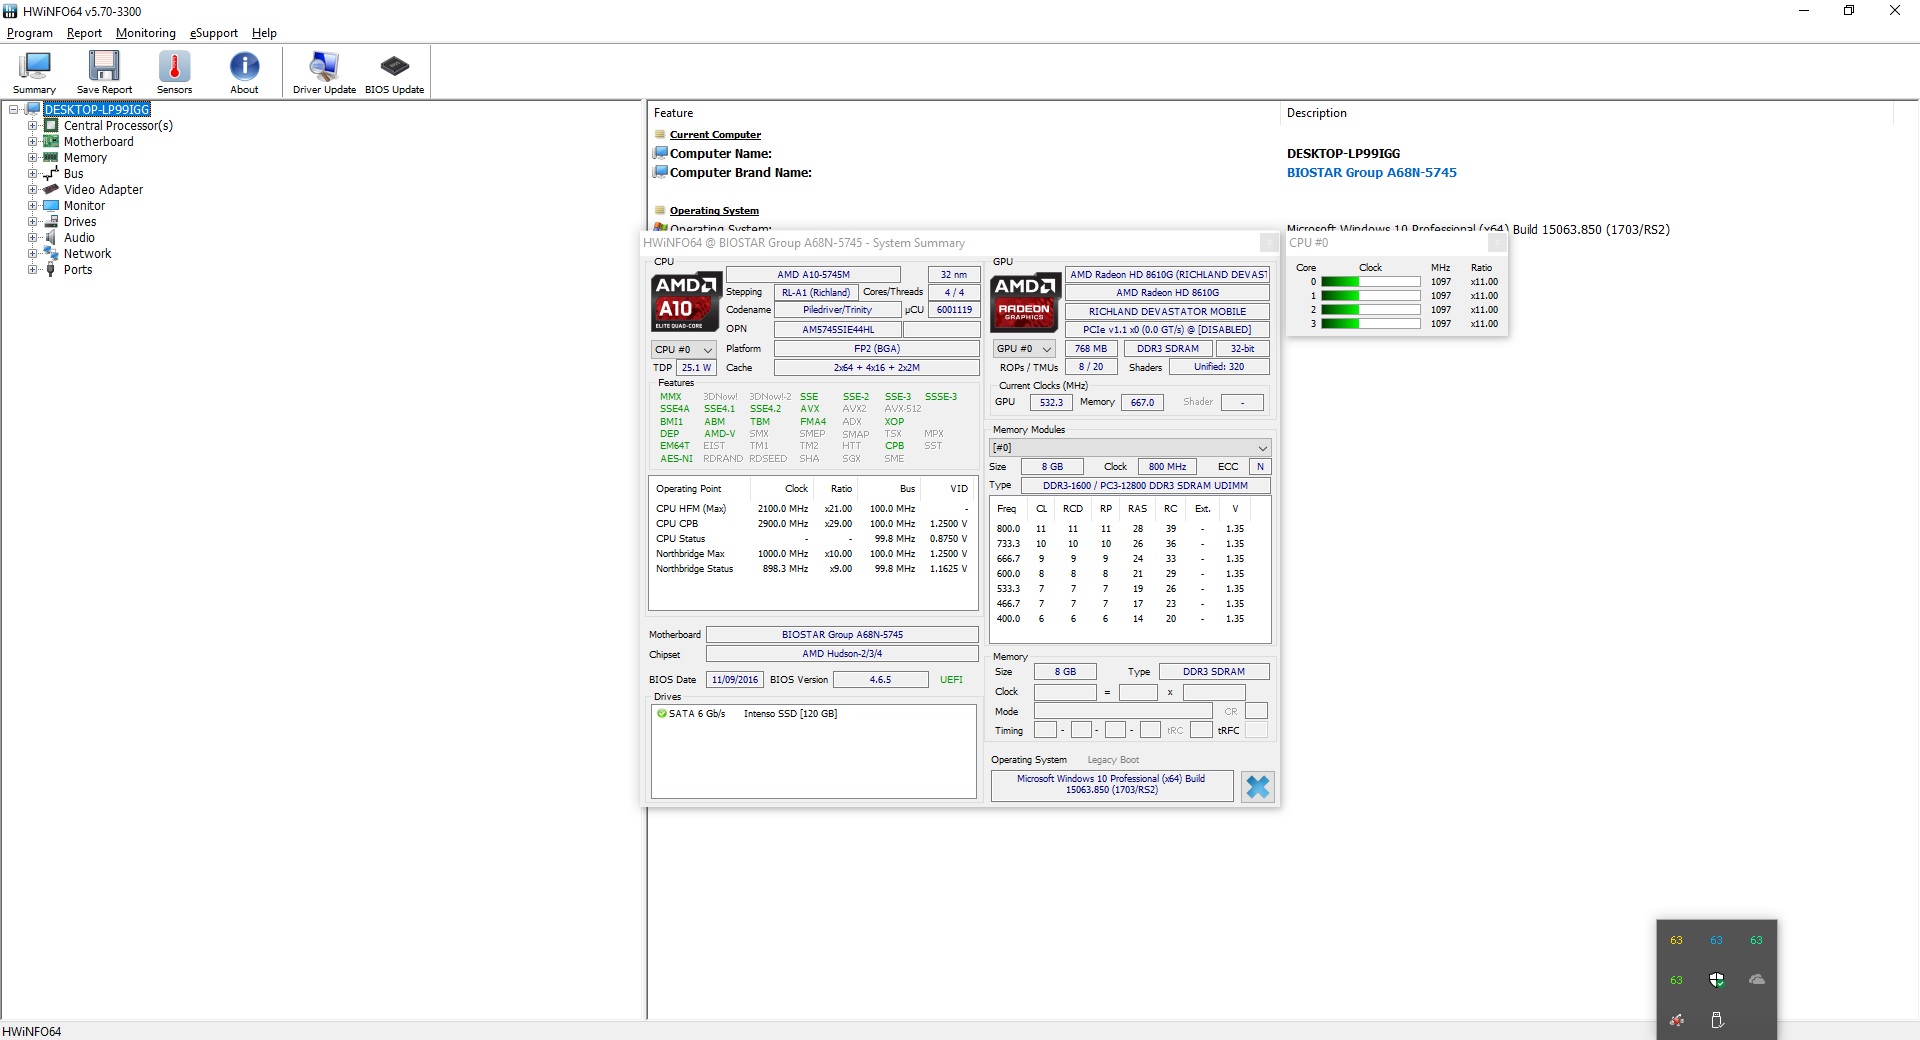
Task: Click the Core 2 clock bar
Action: (1371, 310)
